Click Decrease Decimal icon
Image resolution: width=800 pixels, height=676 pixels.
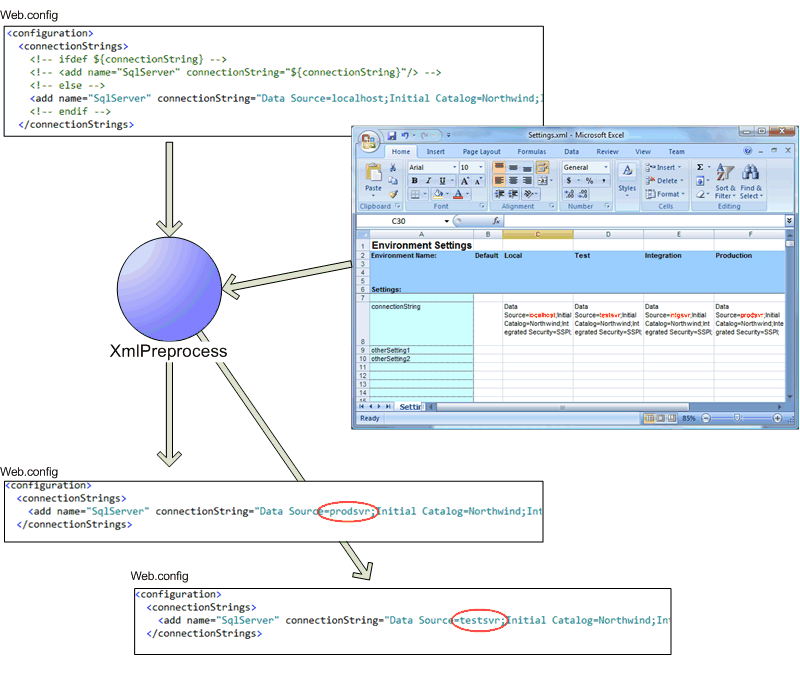[x=583, y=194]
